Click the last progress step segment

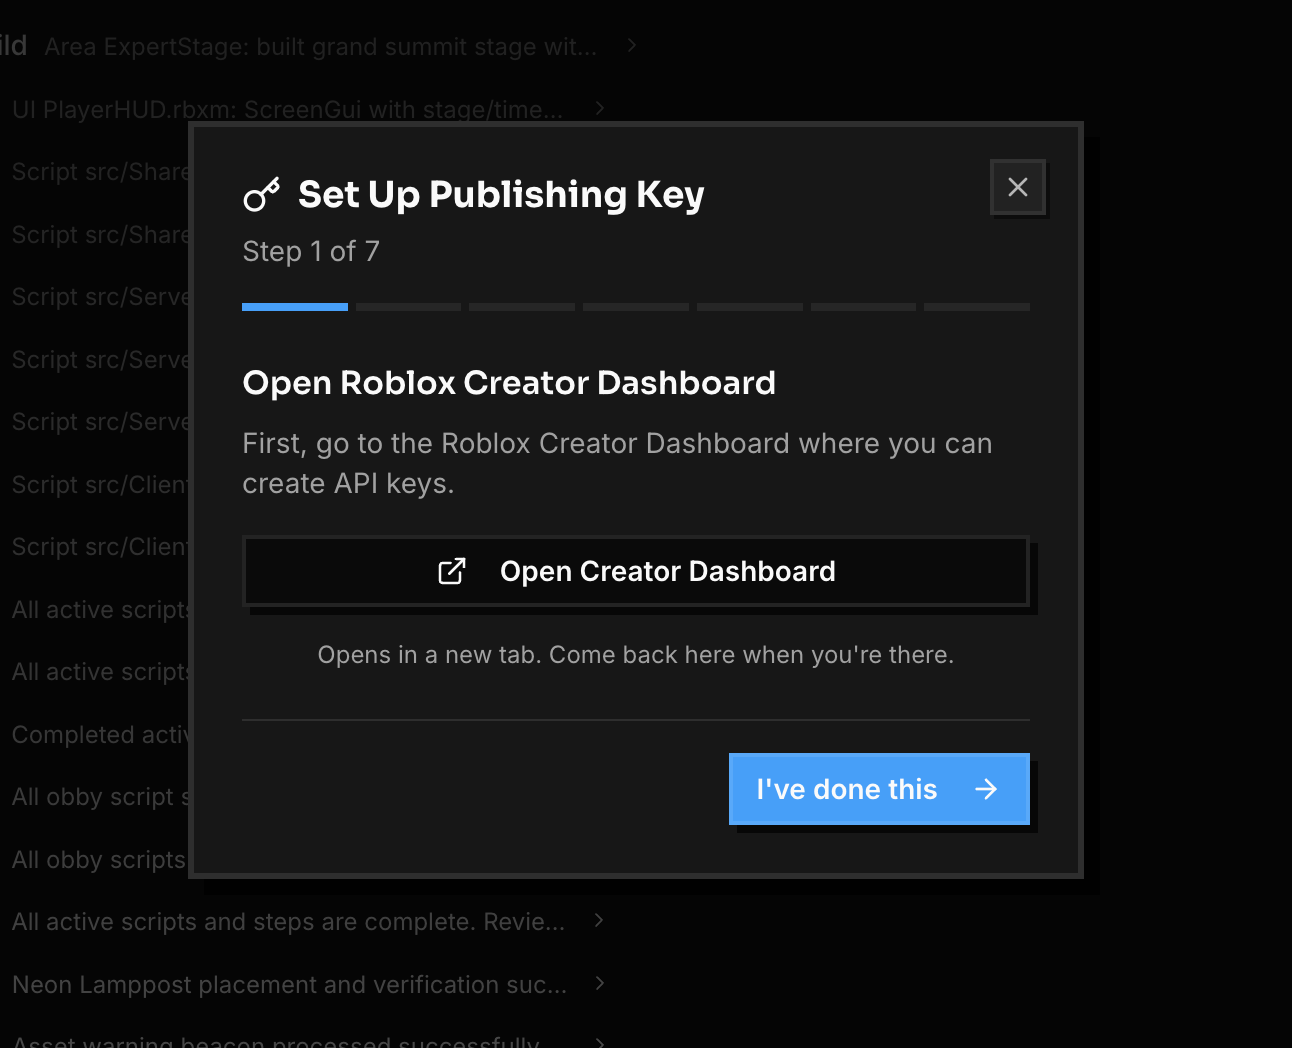point(977,307)
